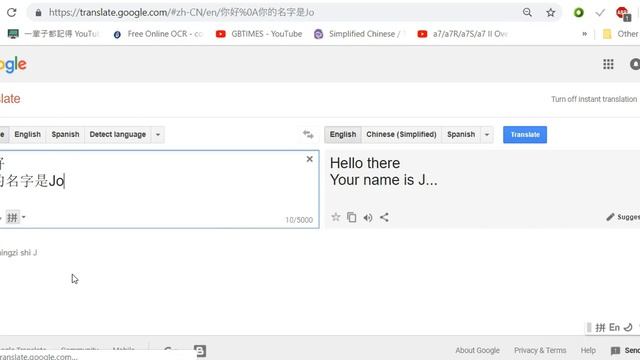Select Spanish as target language
This screenshot has height=360, width=640.
[461, 134]
